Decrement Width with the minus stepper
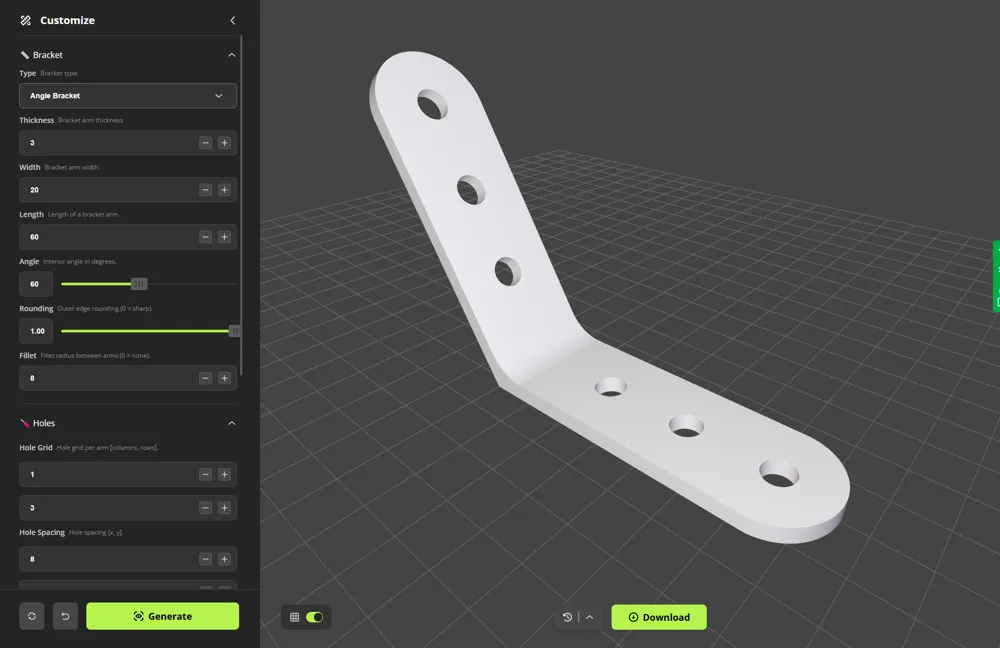Screen dimensions: 1000x648 pyautogui.click(x=205, y=189)
